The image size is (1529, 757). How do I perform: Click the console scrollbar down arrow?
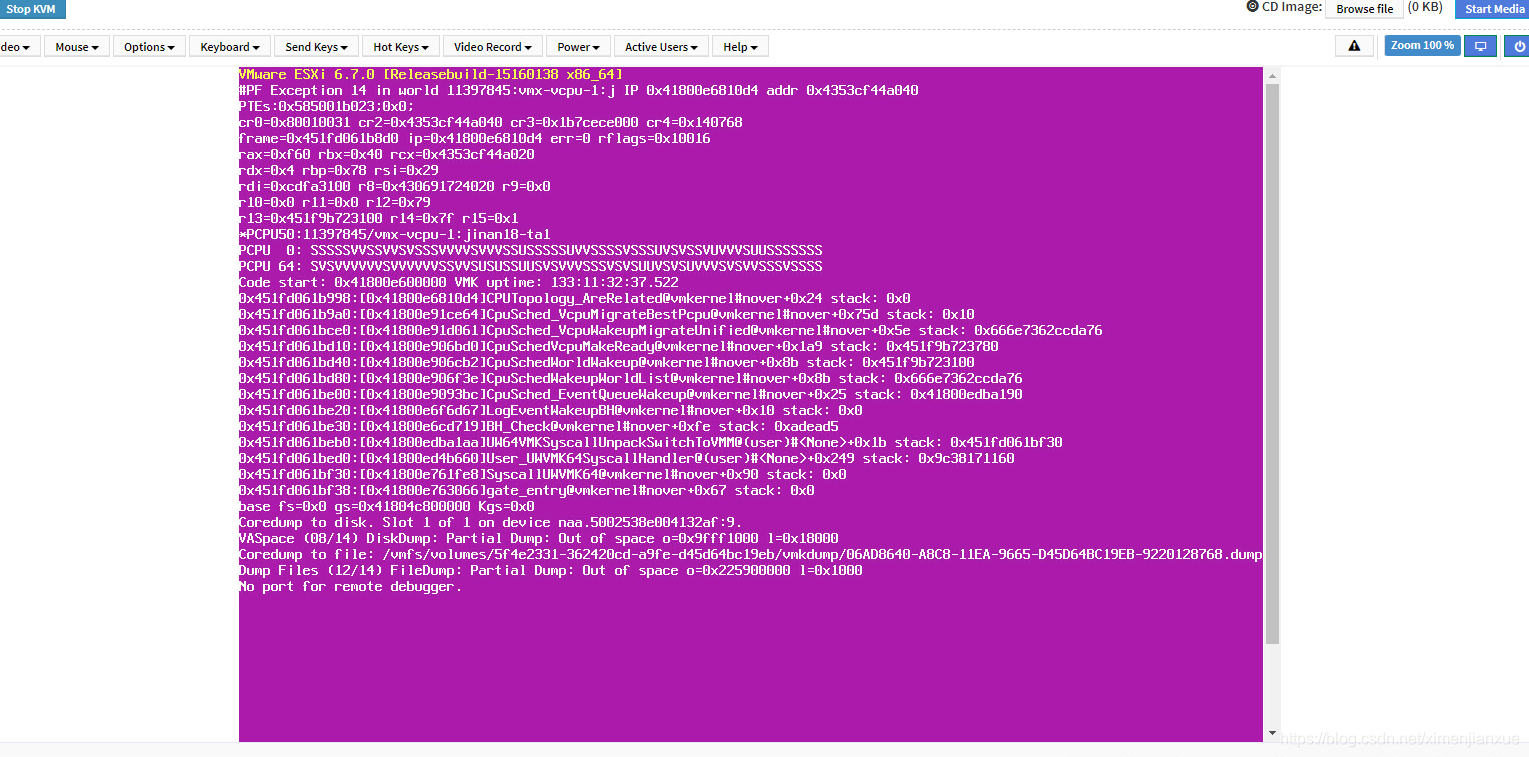(x=1272, y=734)
